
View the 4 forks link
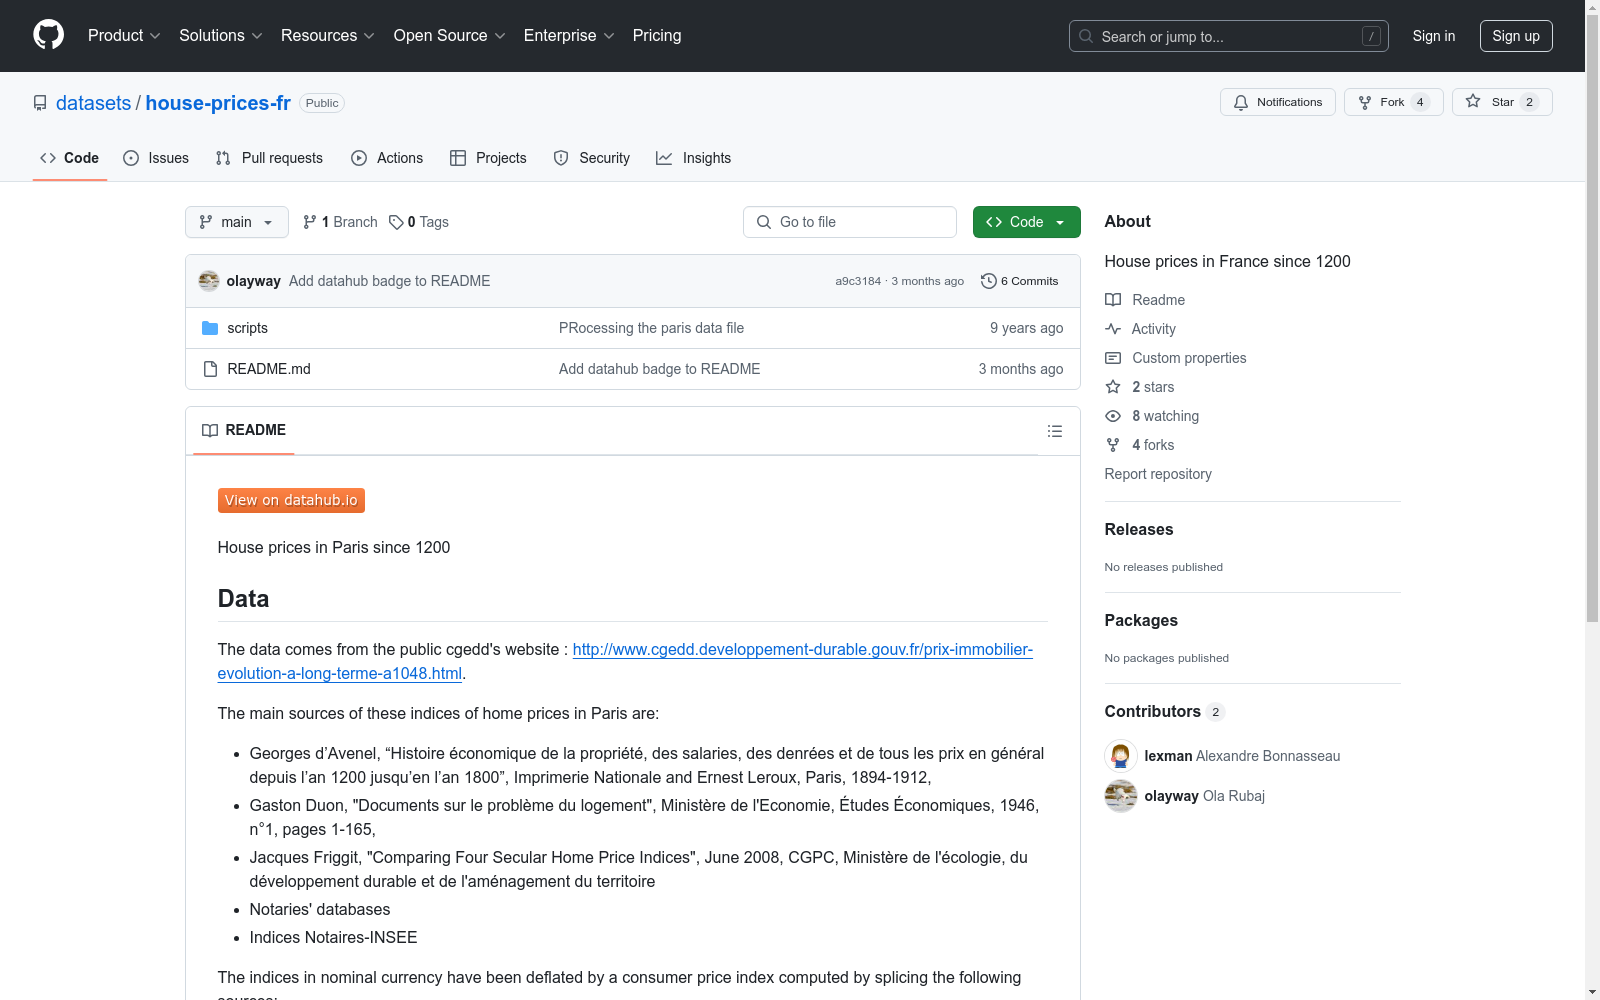pos(1140,445)
